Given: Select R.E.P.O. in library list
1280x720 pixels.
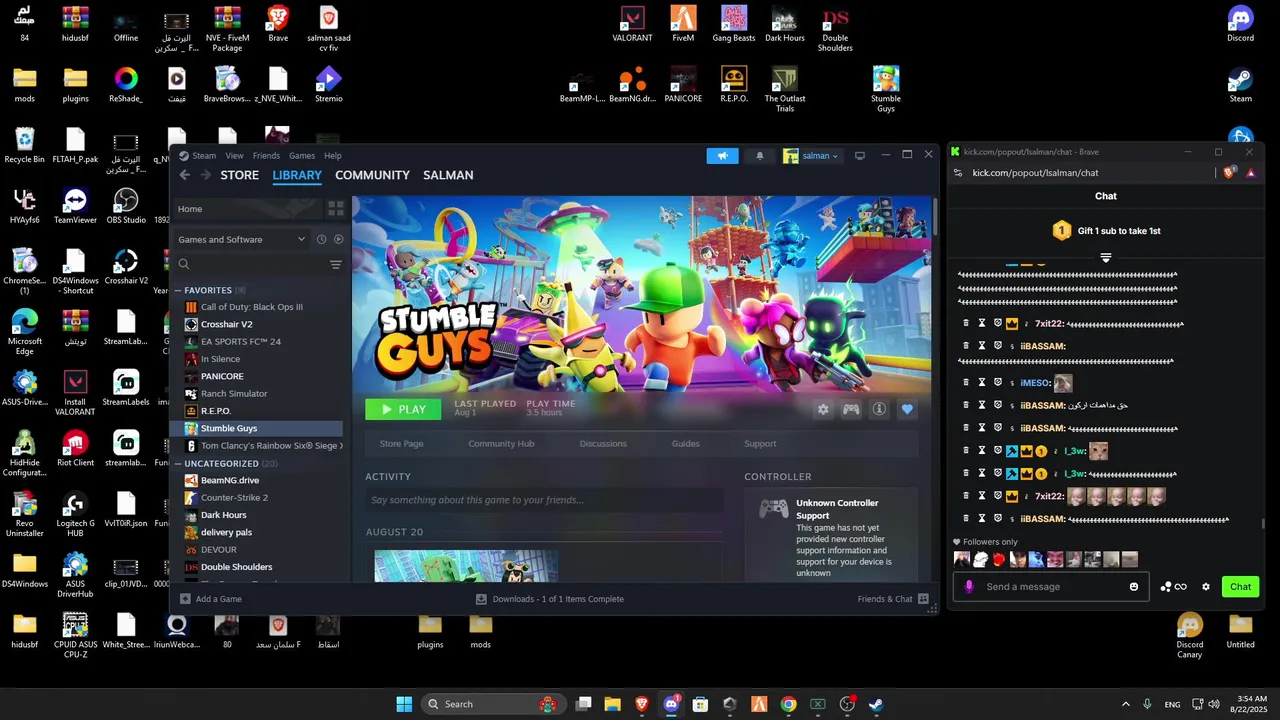Looking at the screenshot, I should tap(216, 411).
